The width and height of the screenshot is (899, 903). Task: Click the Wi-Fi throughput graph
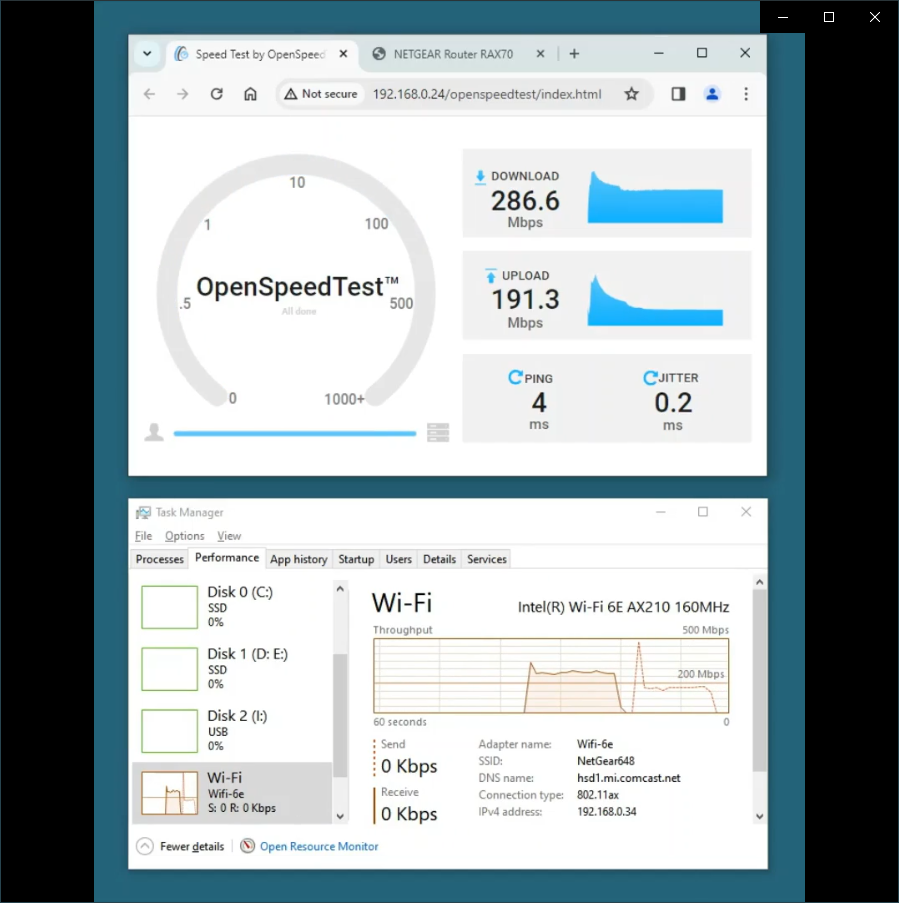551,676
